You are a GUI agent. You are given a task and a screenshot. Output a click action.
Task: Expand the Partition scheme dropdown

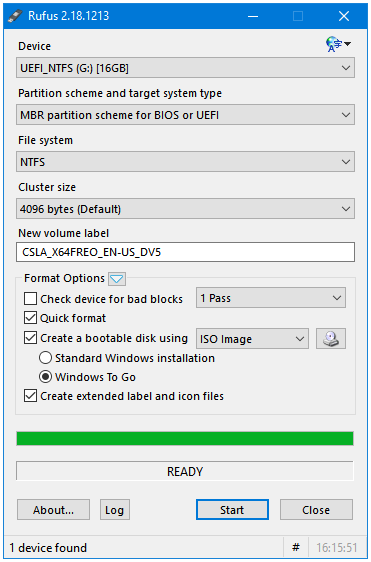tap(185, 115)
